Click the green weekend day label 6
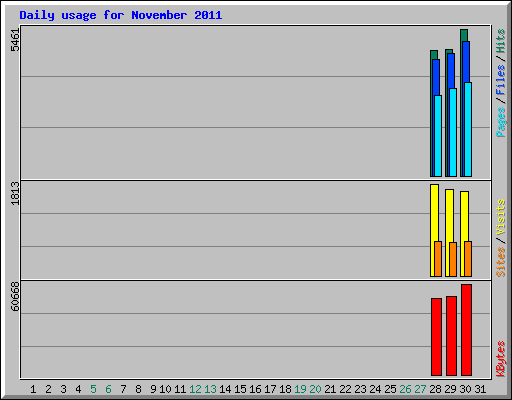Viewport: 512px width, 400px height. [108, 389]
